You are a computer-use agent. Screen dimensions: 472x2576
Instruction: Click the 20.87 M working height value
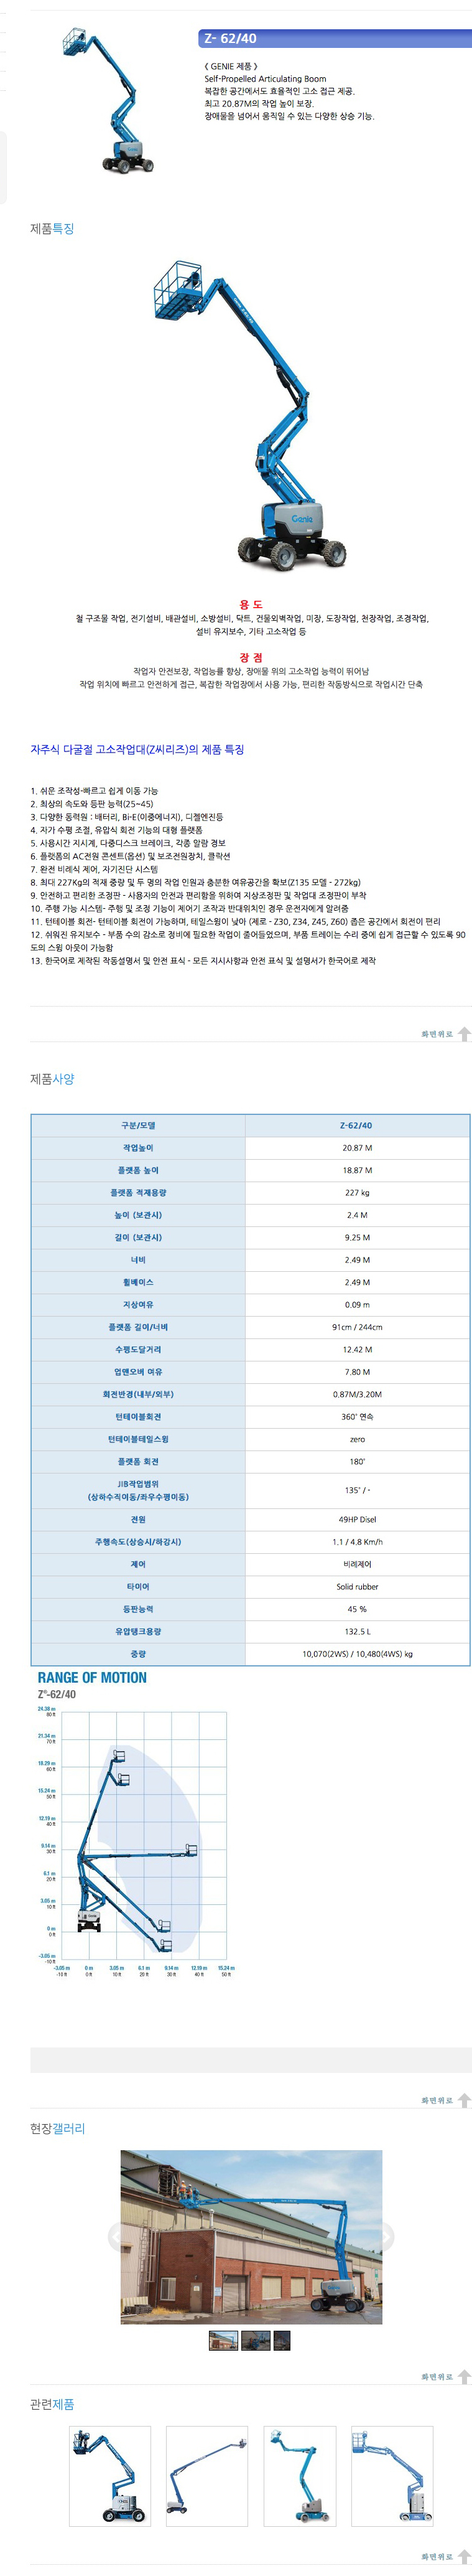pyautogui.click(x=357, y=1148)
